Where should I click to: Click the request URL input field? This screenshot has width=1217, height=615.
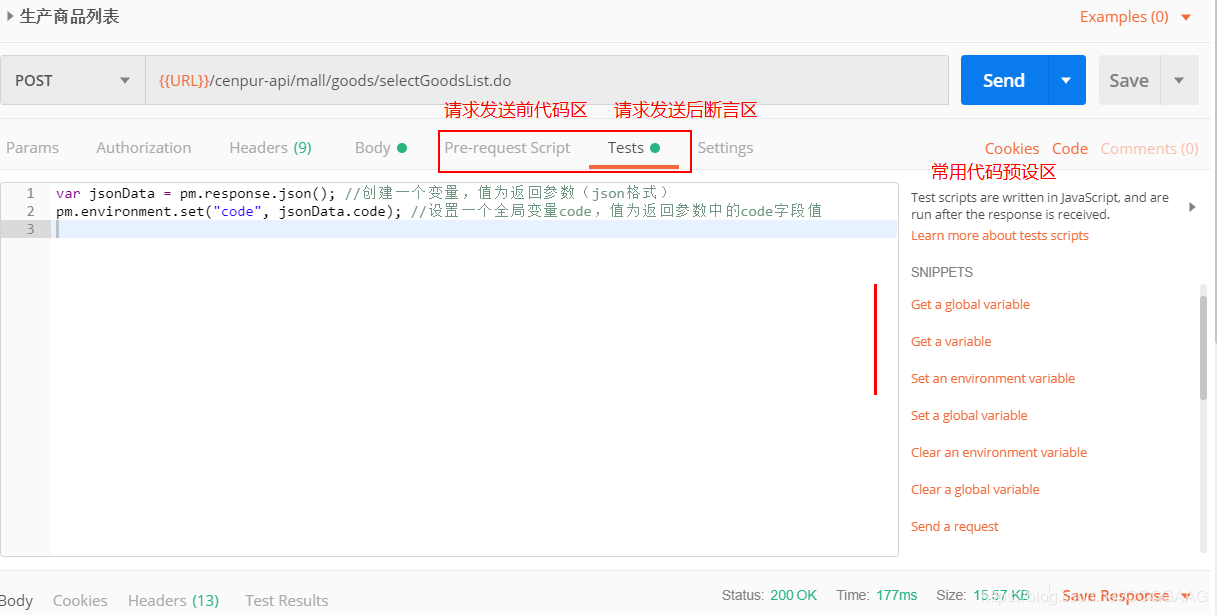click(x=547, y=80)
